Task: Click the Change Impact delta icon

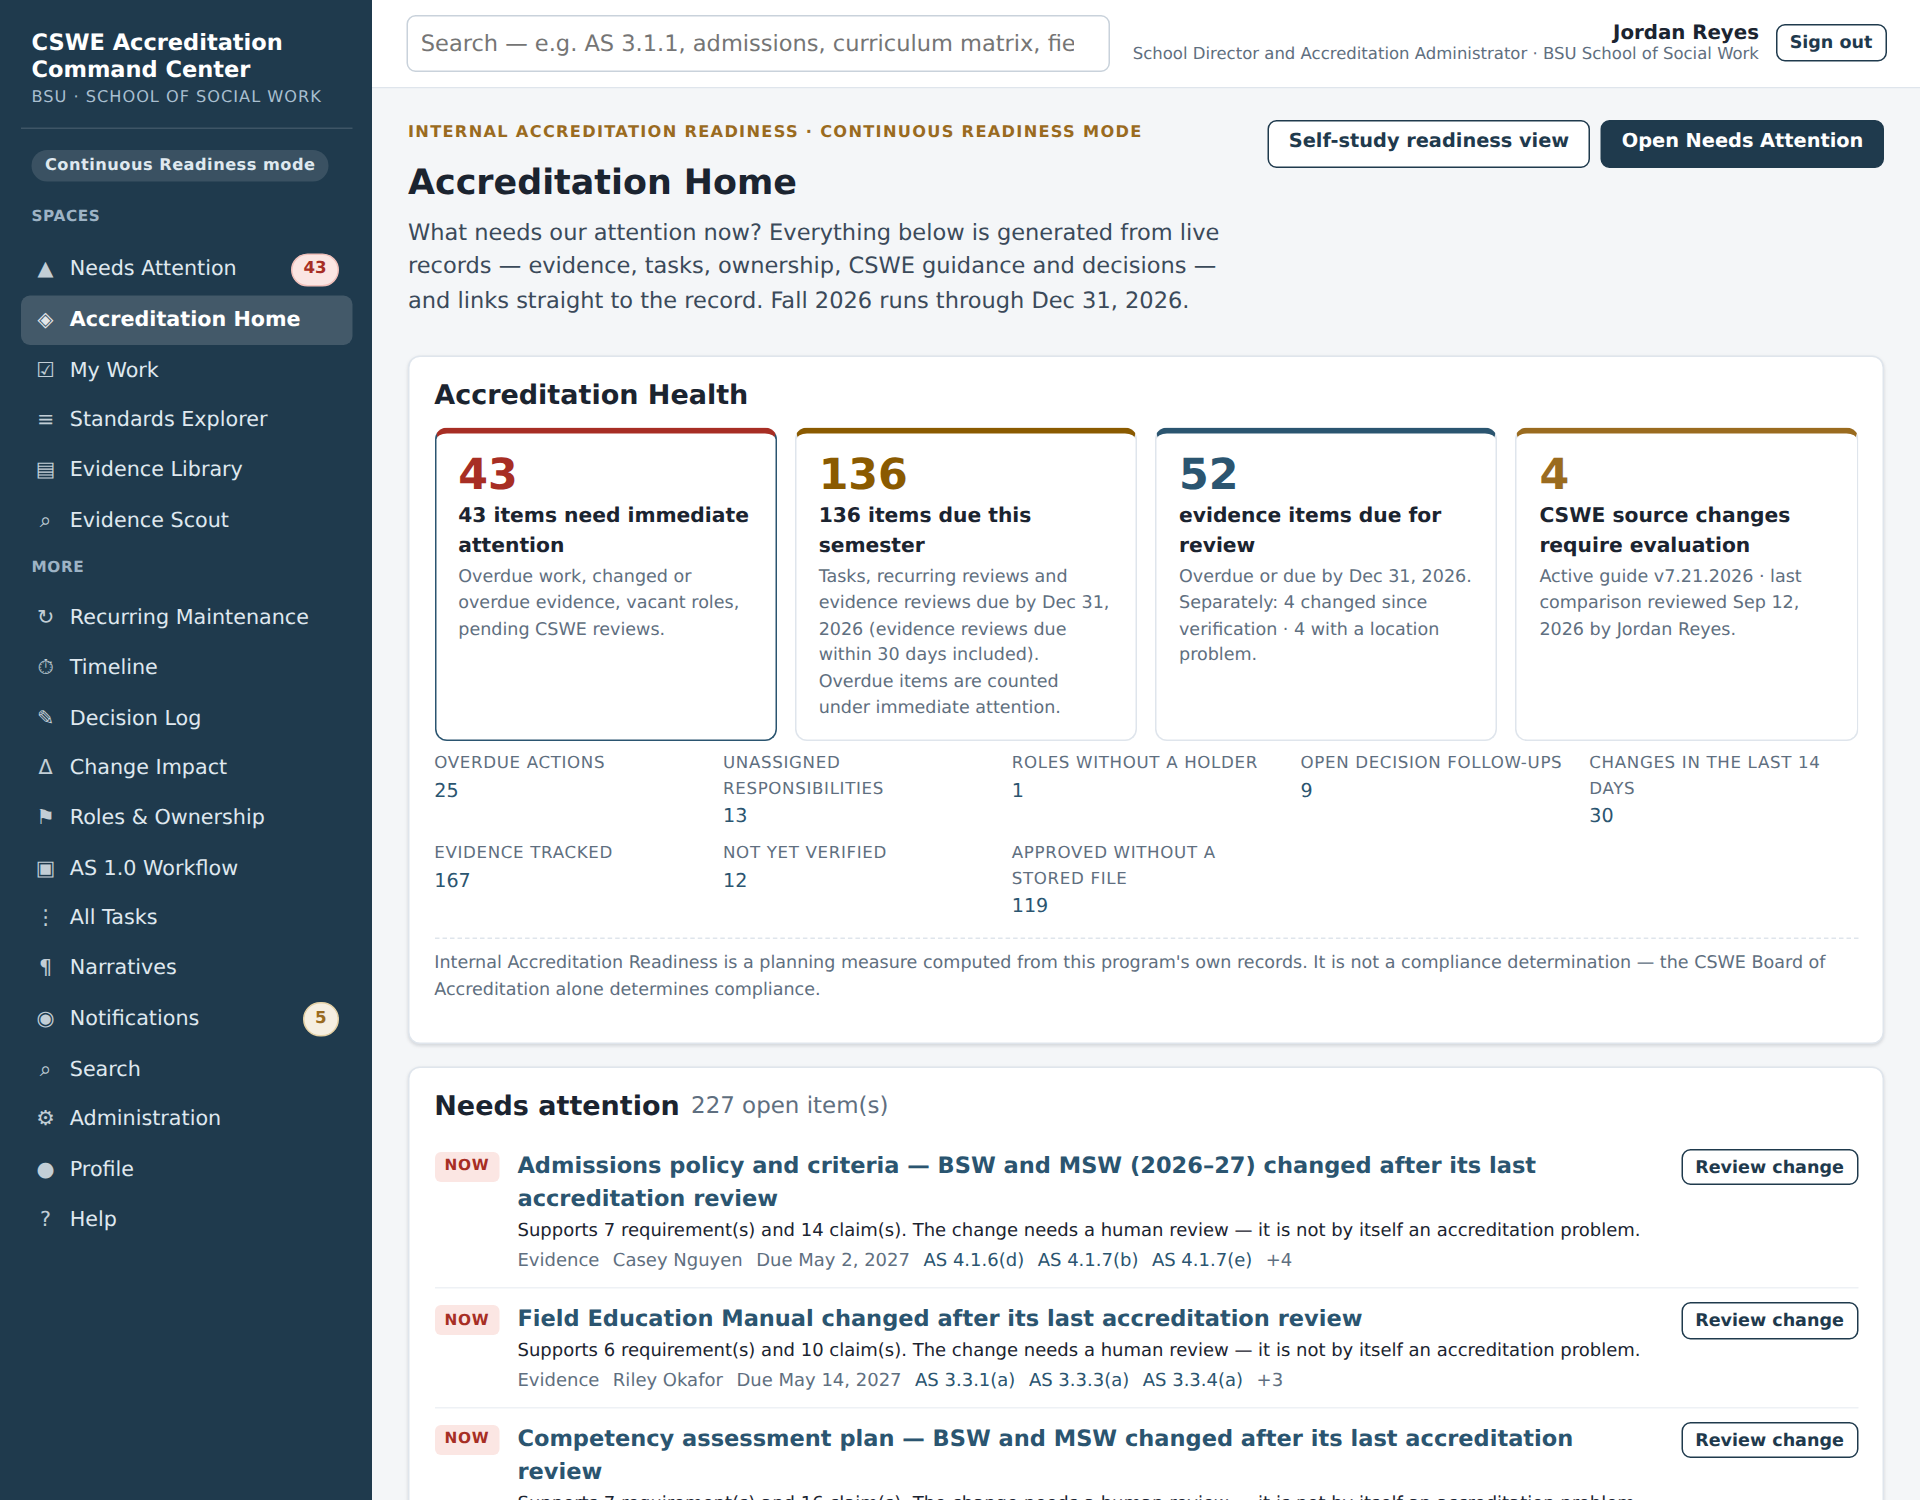Action: point(45,767)
